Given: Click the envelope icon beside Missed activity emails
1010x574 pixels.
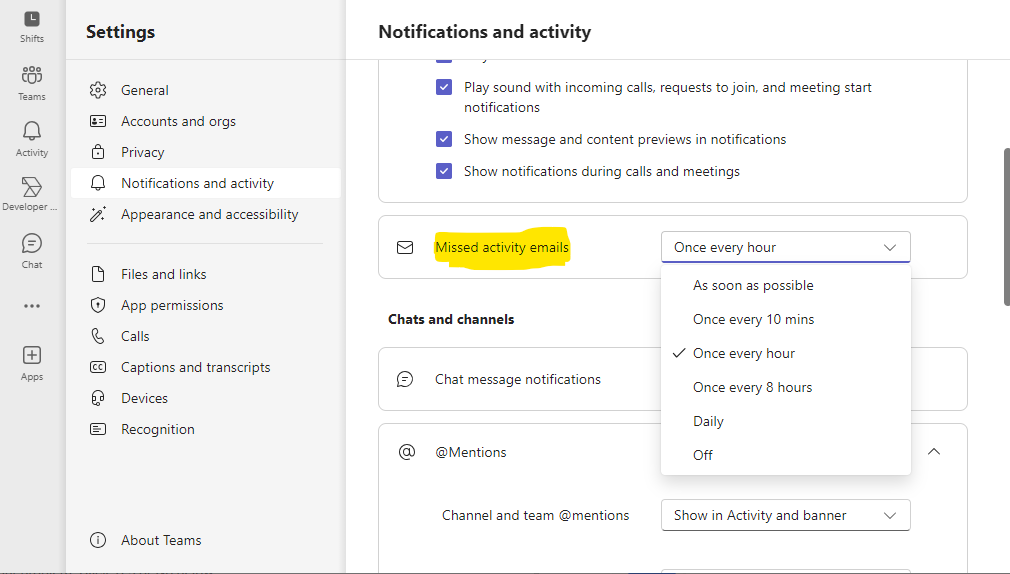Looking at the screenshot, I should [405, 247].
